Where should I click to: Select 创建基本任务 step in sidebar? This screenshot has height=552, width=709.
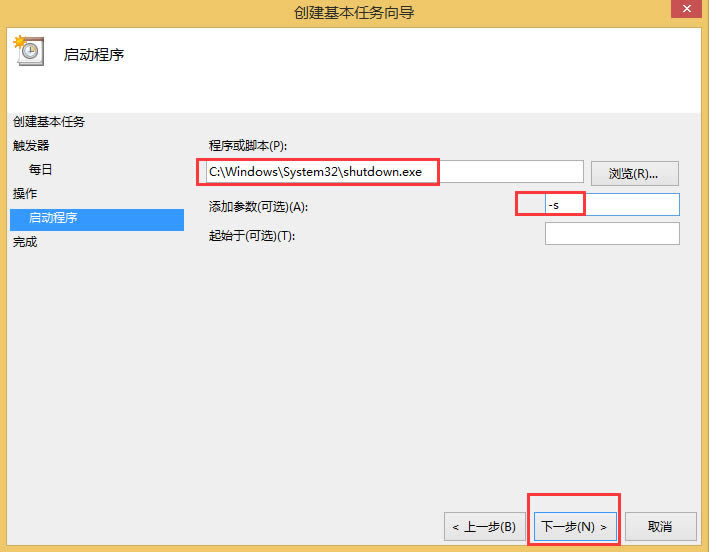click(49, 122)
